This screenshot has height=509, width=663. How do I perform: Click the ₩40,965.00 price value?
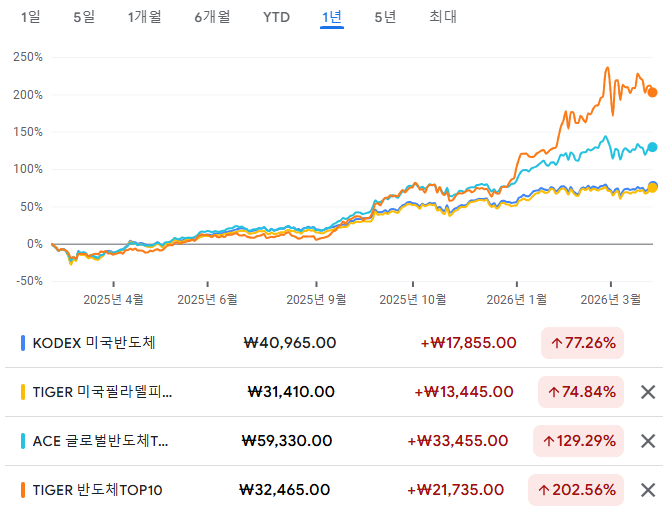pos(290,343)
